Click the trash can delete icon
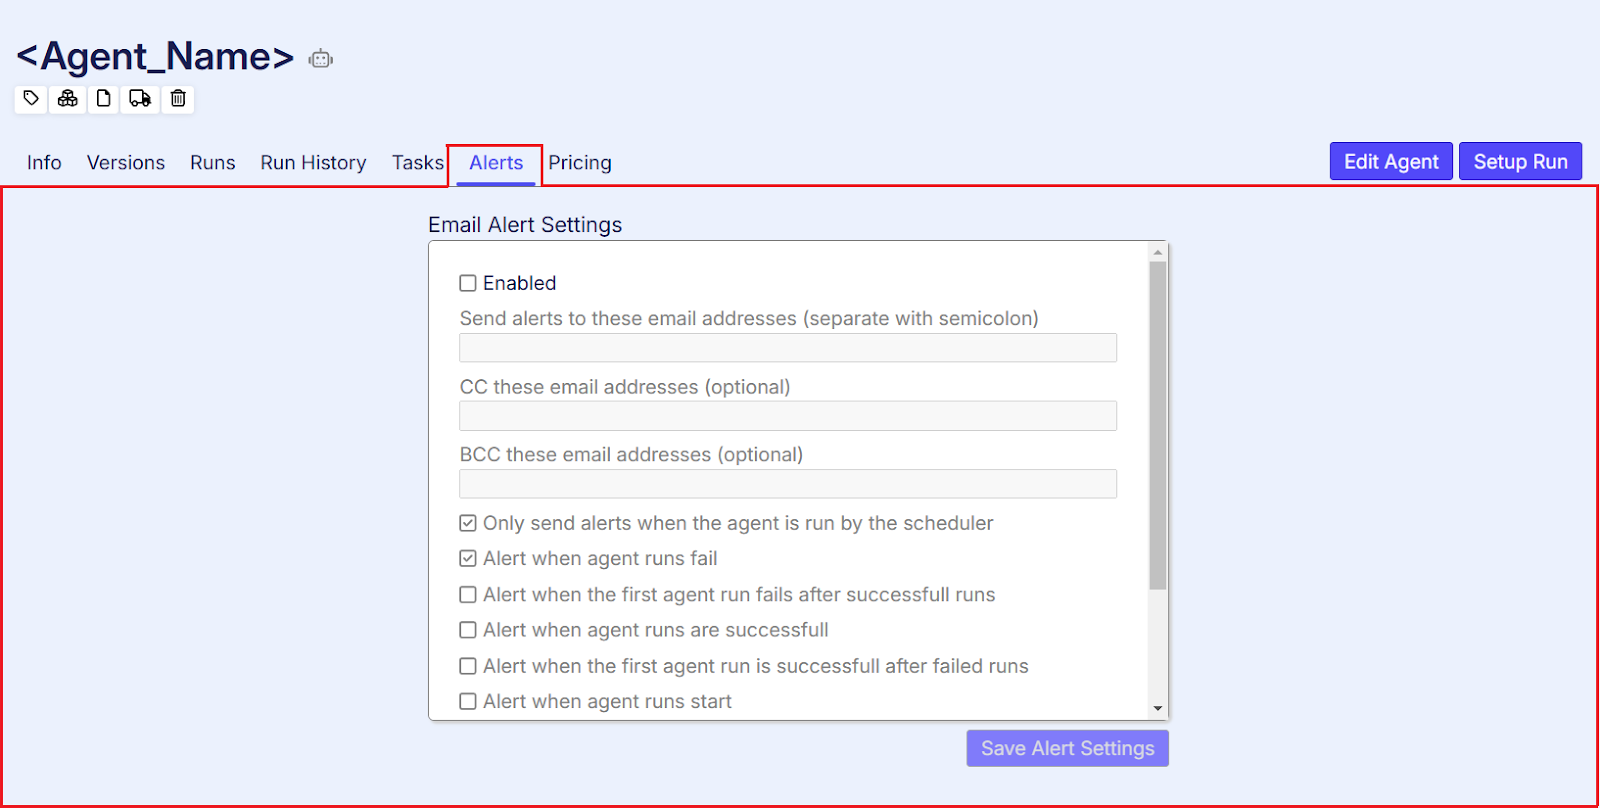Viewport: 1600px width, 808px height. [x=178, y=98]
